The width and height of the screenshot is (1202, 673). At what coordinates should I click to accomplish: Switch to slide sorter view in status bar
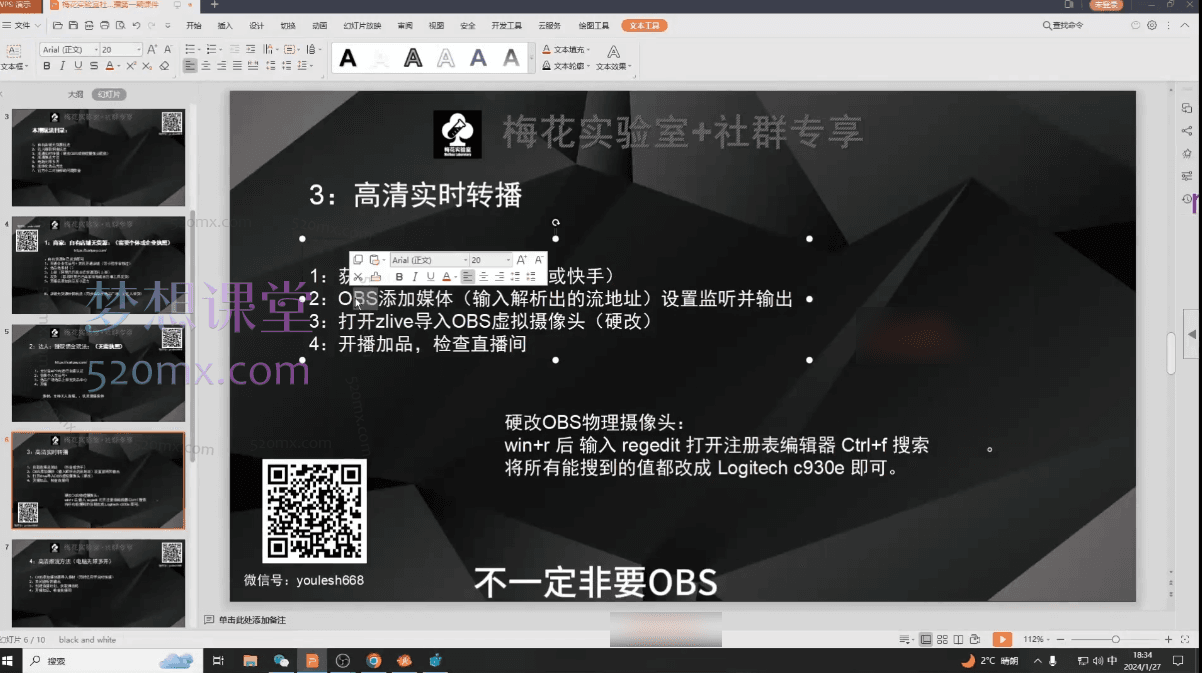(x=942, y=639)
